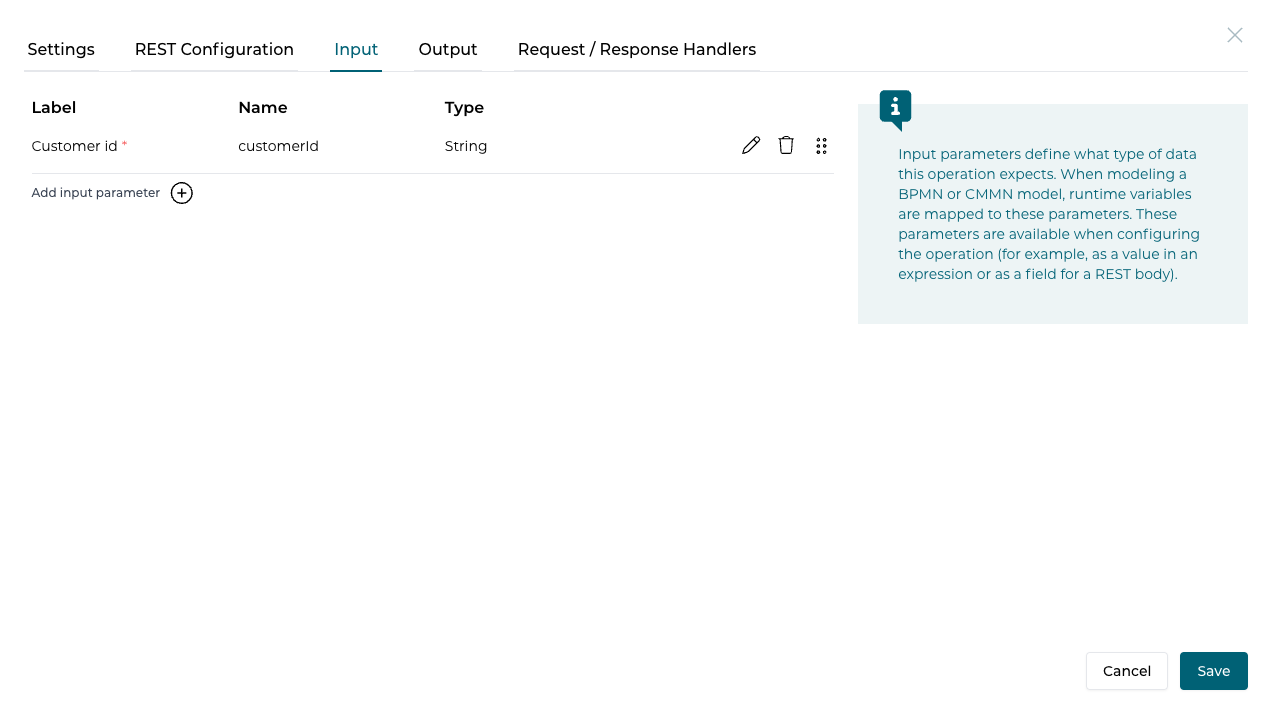Edit the Customer id parameter with the pencil icon

coord(751,145)
